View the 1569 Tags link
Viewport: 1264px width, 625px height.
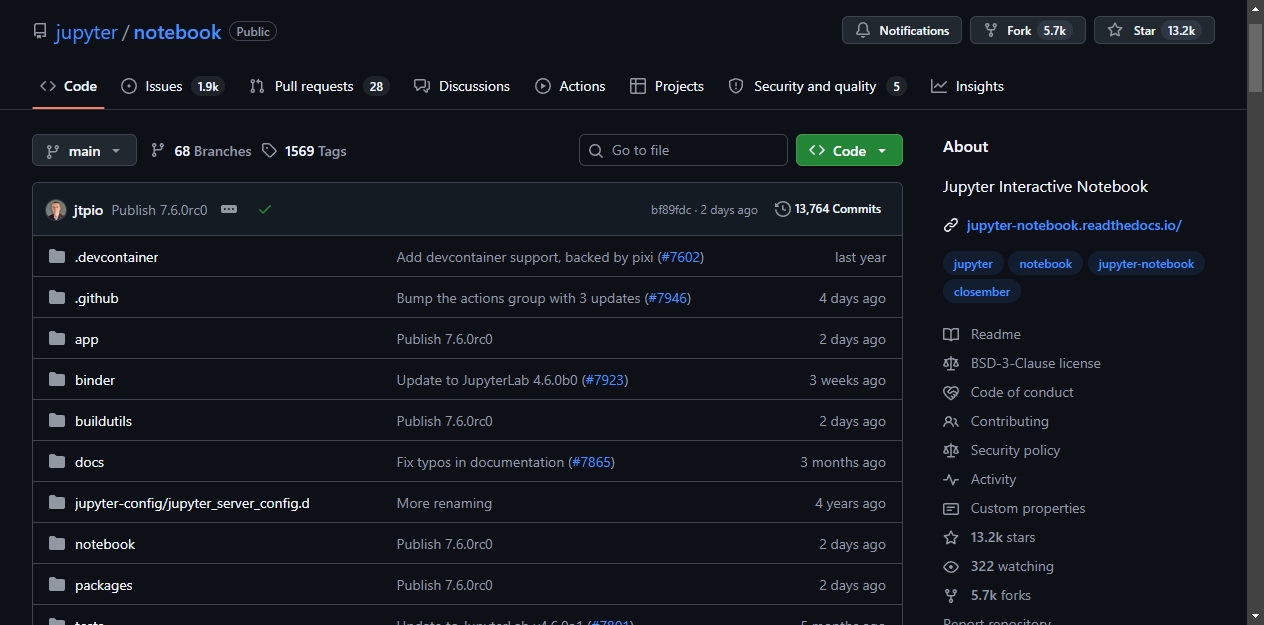304,151
